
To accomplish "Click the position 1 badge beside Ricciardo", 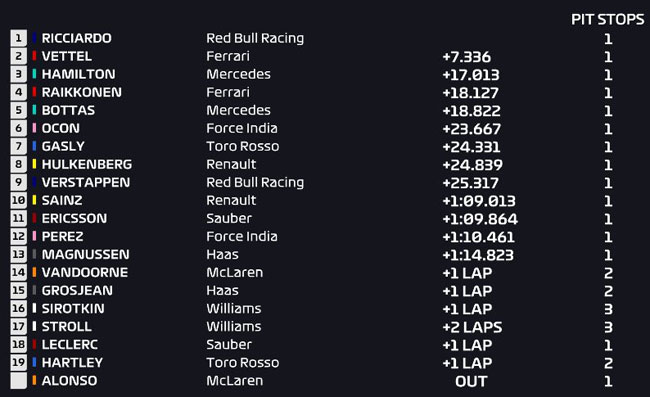I will (x=18, y=38).
